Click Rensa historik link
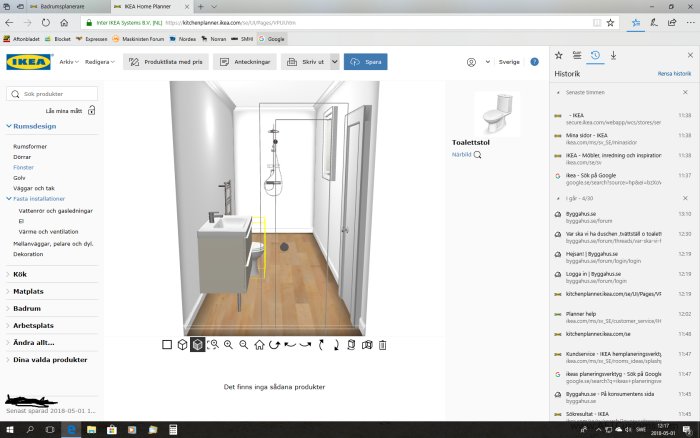Viewport: 700px width, 438px height. (x=674, y=74)
